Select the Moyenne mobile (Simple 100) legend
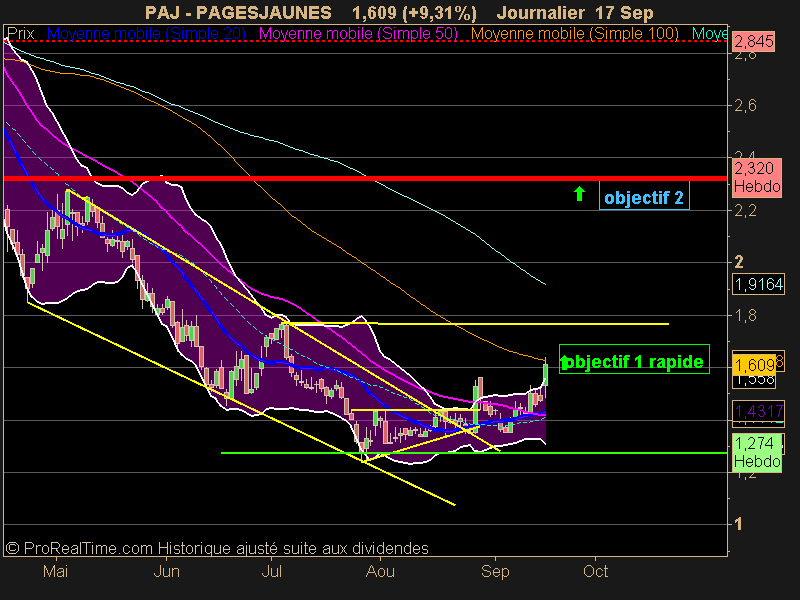The height and width of the screenshot is (600, 800). coord(575,34)
